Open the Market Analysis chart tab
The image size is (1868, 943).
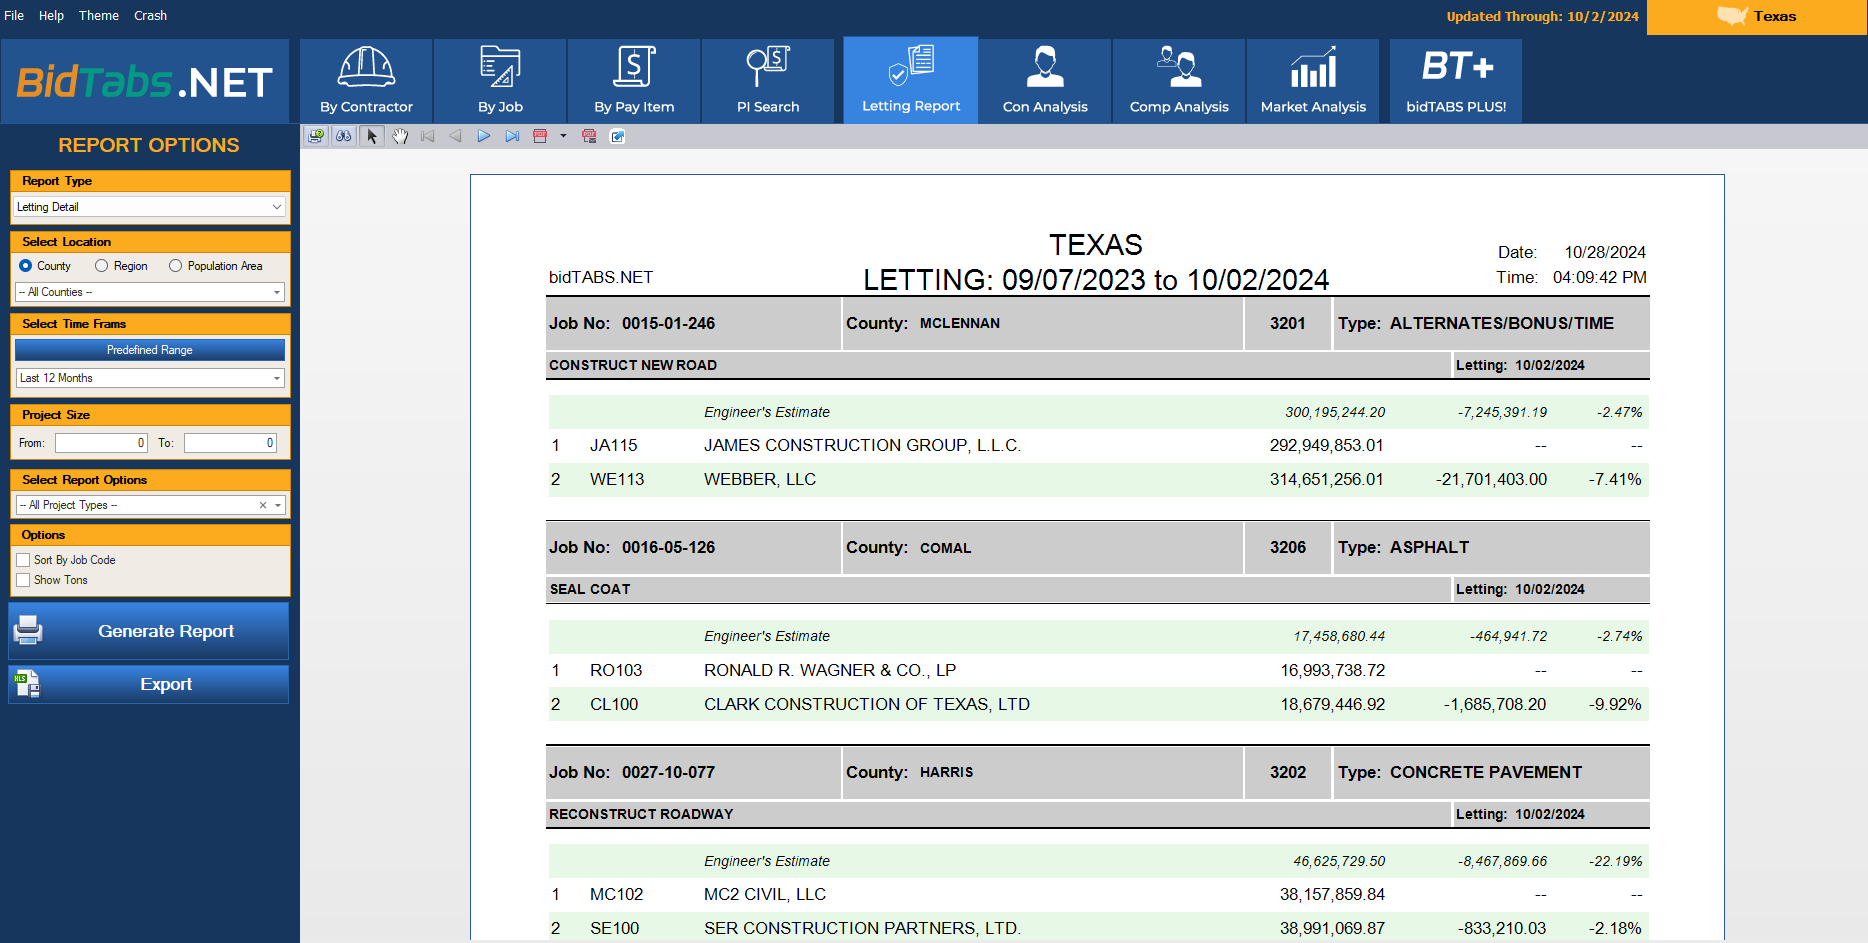pyautogui.click(x=1313, y=81)
